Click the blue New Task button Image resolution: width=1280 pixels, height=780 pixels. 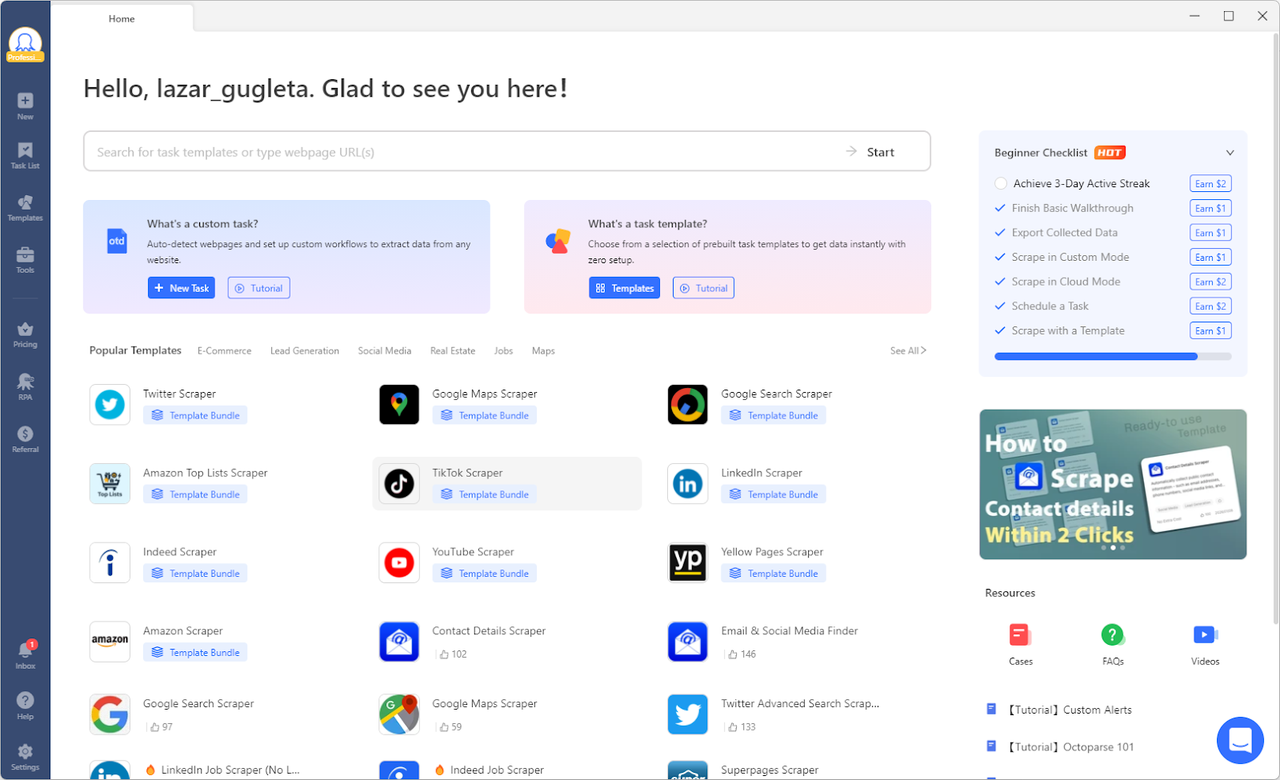181,288
